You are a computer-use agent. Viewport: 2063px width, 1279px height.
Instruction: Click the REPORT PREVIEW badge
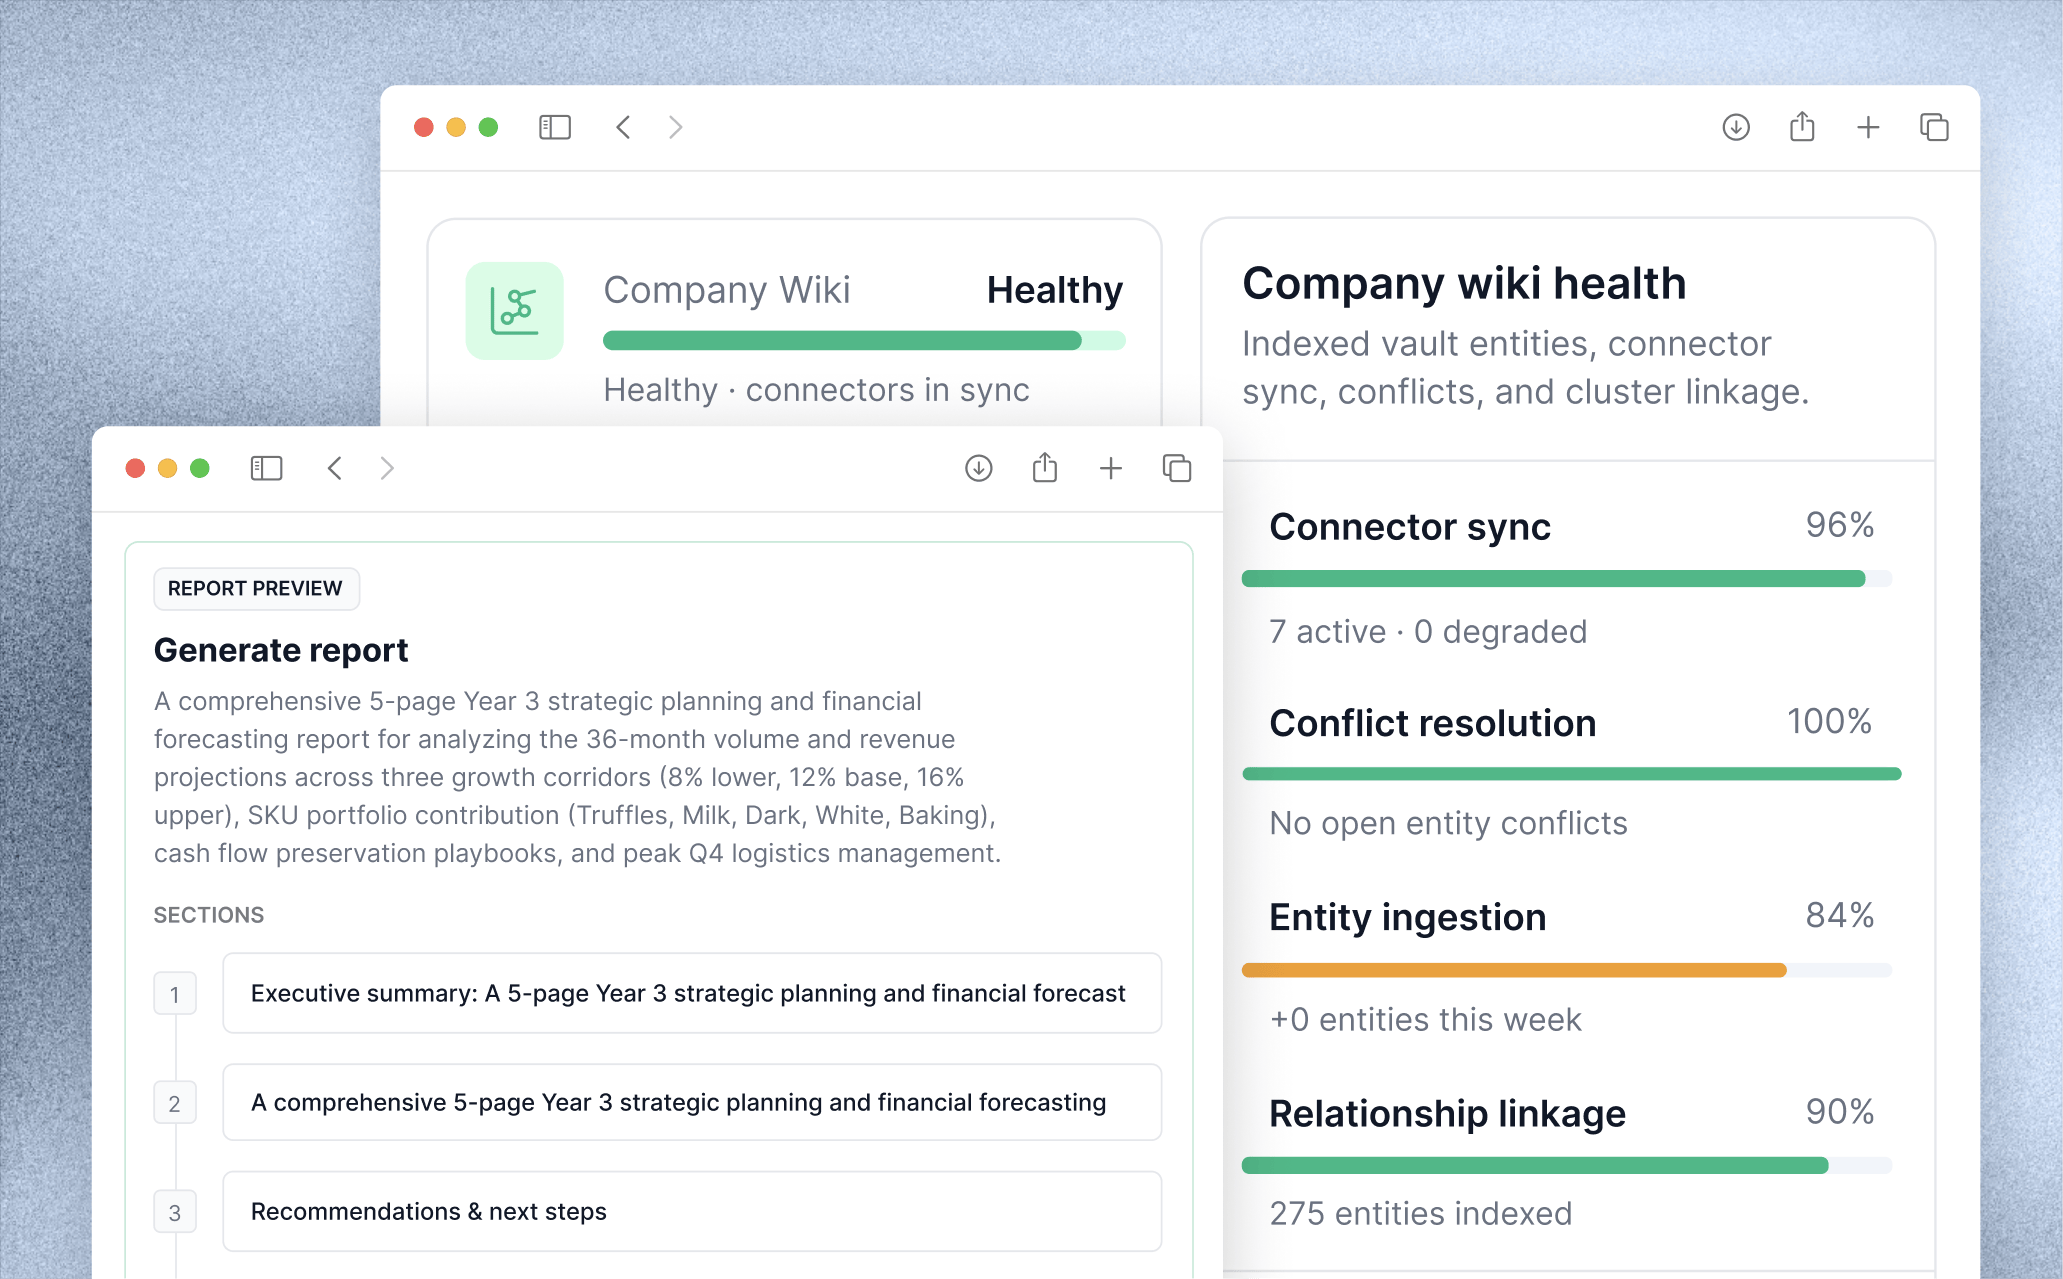(256, 588)
